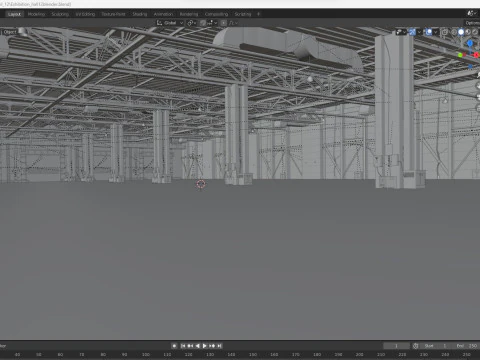Open the Animation workspace tab

tap(163, 14)
